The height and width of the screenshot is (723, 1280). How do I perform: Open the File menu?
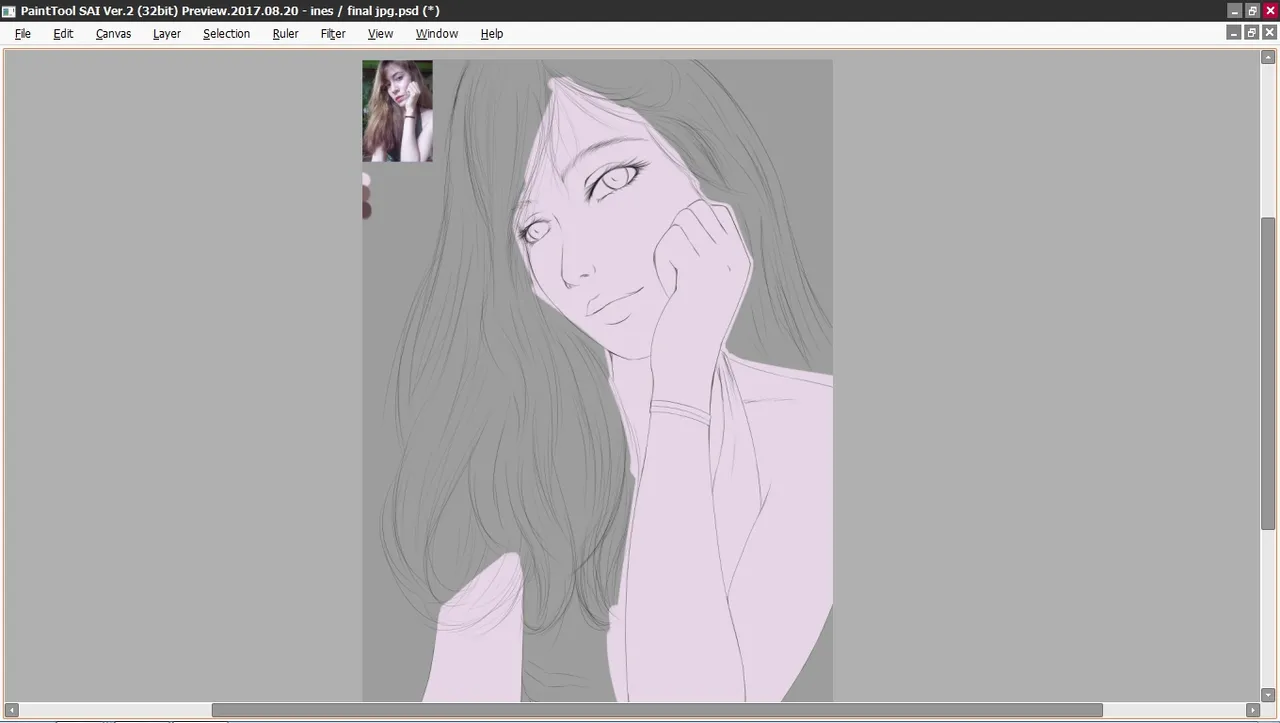click(x=23, y=33)
